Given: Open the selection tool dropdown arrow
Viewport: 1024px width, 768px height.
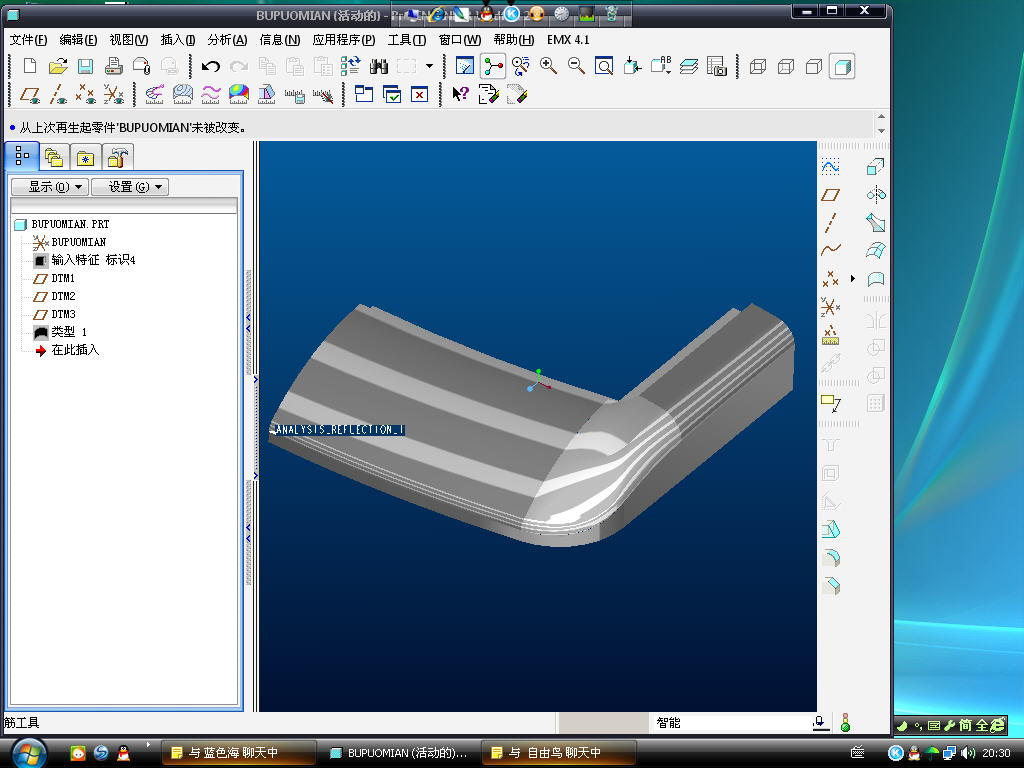Looking at the screenshot, I should pos(429,66).
